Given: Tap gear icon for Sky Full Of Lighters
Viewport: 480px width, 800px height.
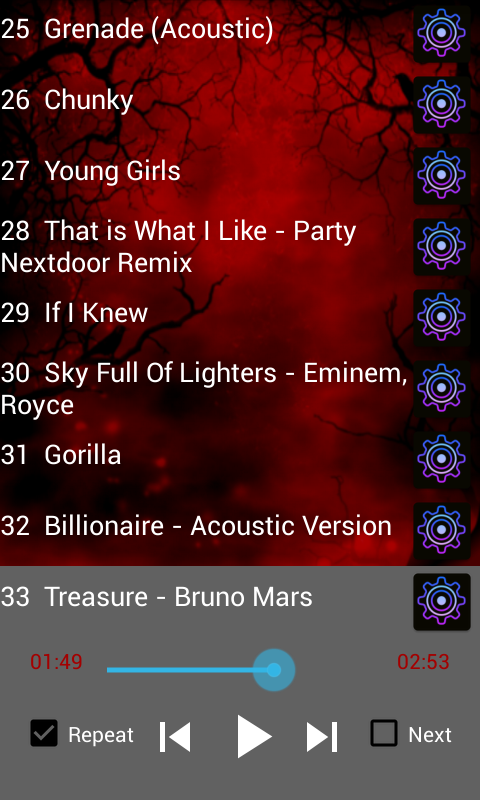Looking at the screenshot, I should [442, 388].
